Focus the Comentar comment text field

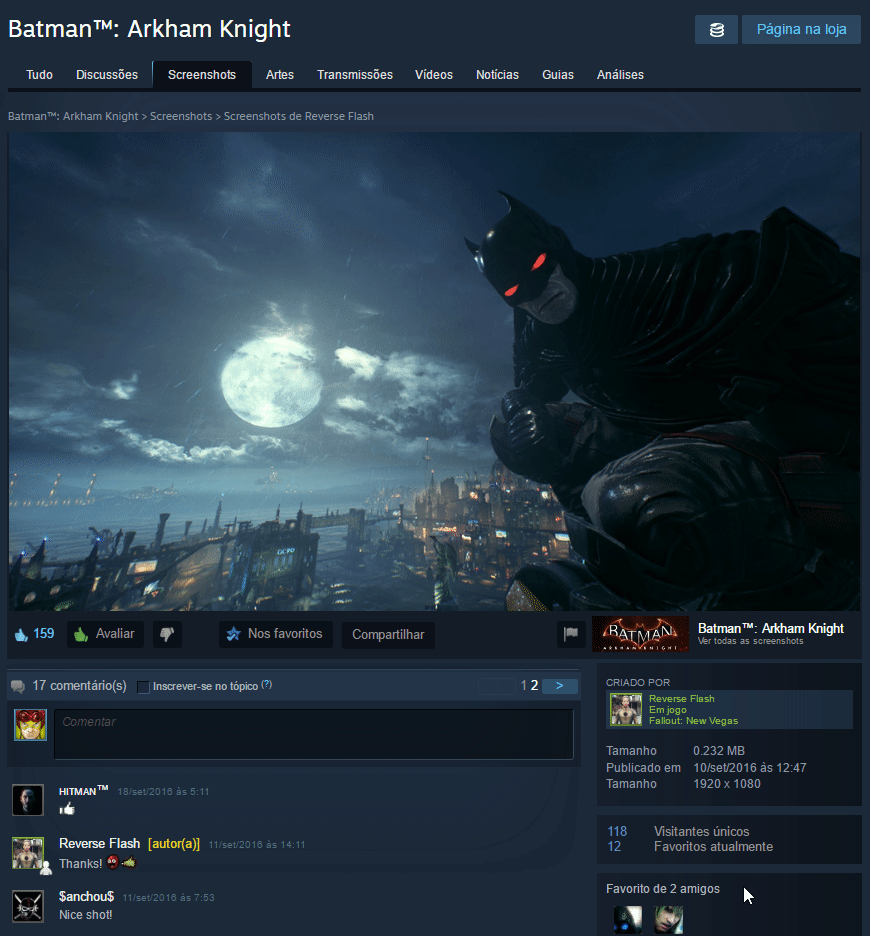[x=313, y=734]
